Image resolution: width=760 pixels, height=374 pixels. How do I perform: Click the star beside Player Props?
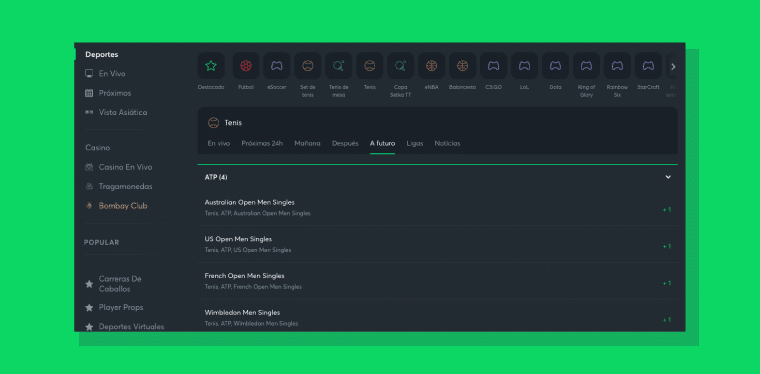coord(89,308)
